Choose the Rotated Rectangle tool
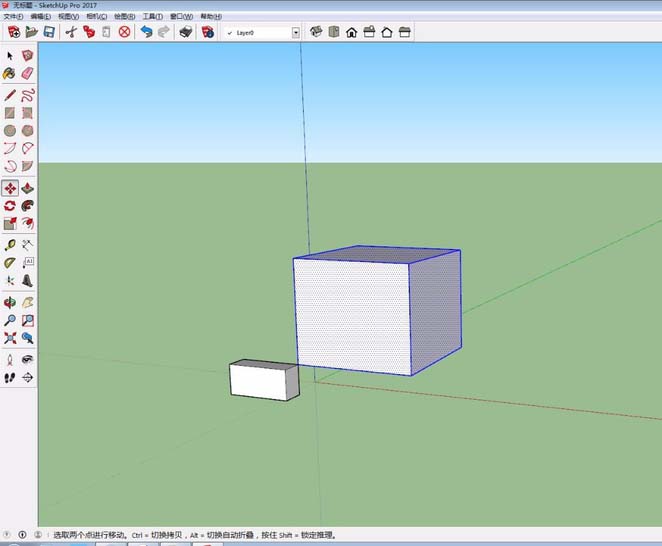This screenshot has width=662, height=546. tap(27, 113)
